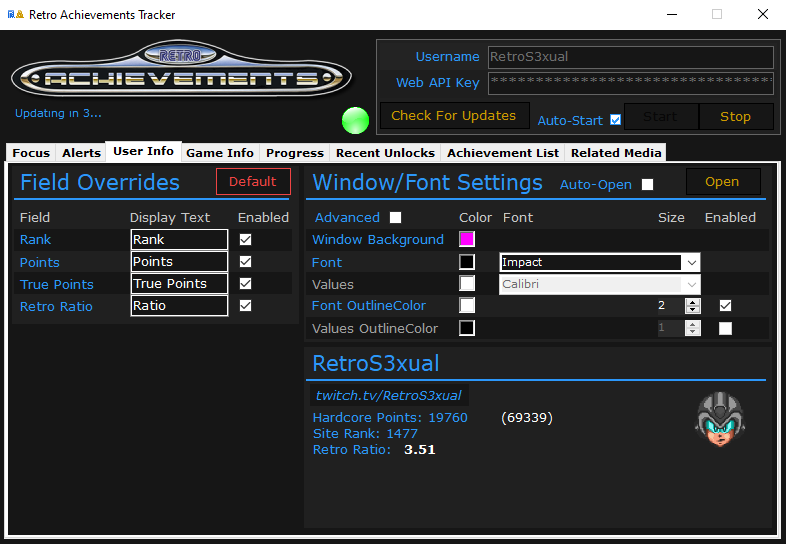Uncheck the Retro Ratio Enabled checkbox
This screenshot has height=544, width=786.
pyautogui.click(x=245, y=306)
